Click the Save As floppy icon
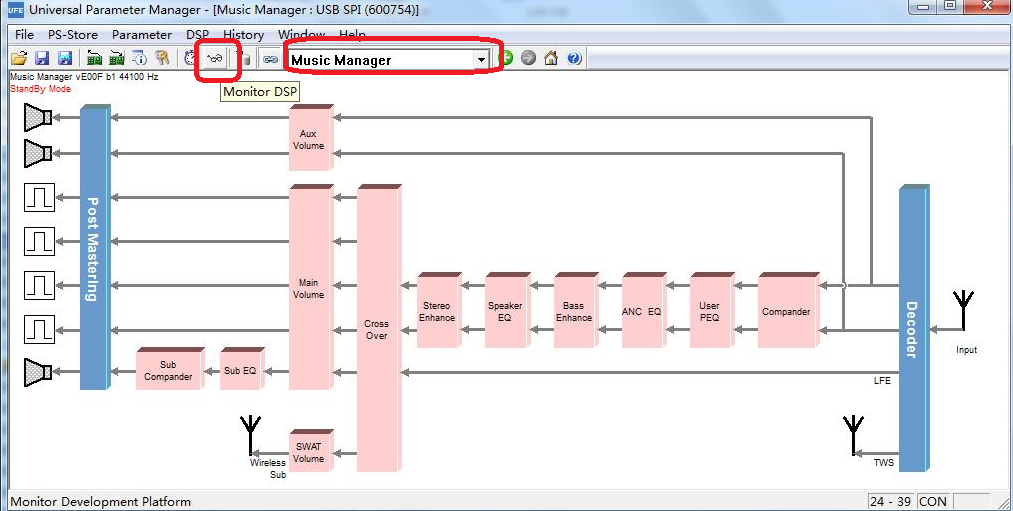 click(65, 59)
